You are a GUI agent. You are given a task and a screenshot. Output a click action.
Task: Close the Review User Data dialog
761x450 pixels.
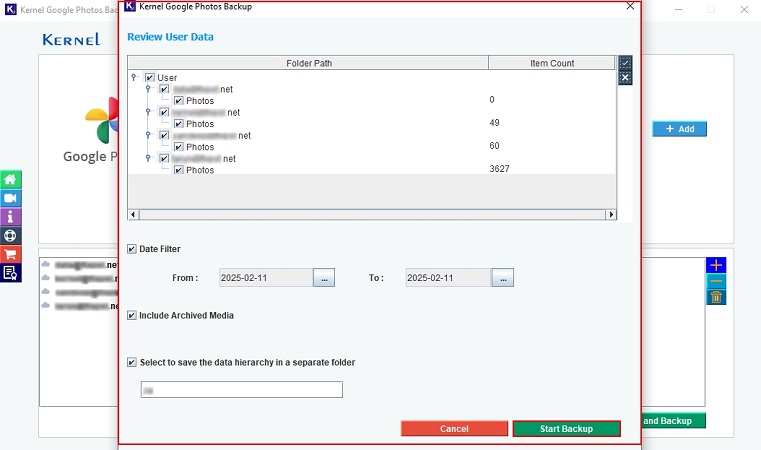click(x=630, y=6)
